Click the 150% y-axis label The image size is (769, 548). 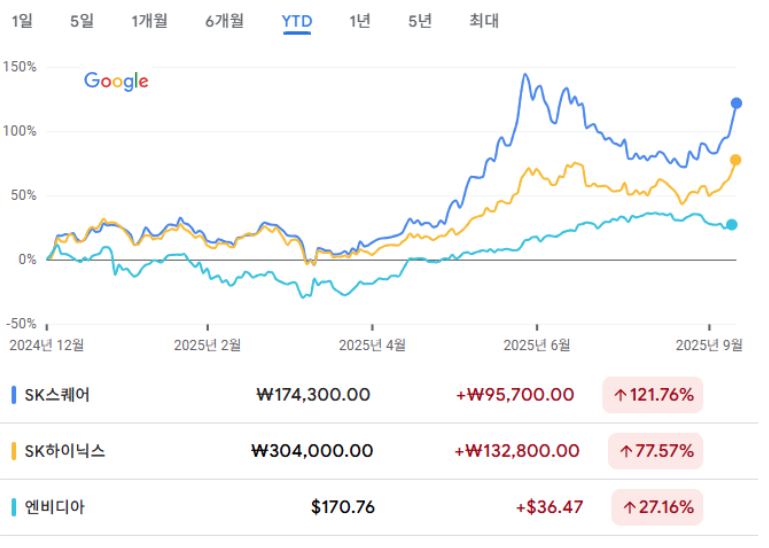20,68
